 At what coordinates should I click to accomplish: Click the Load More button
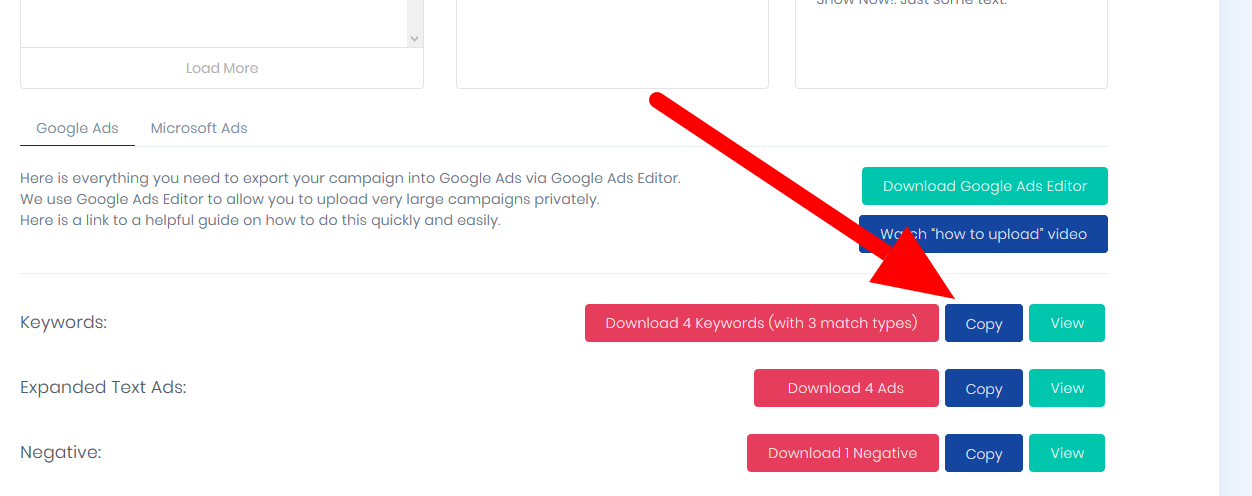point(222,68)
